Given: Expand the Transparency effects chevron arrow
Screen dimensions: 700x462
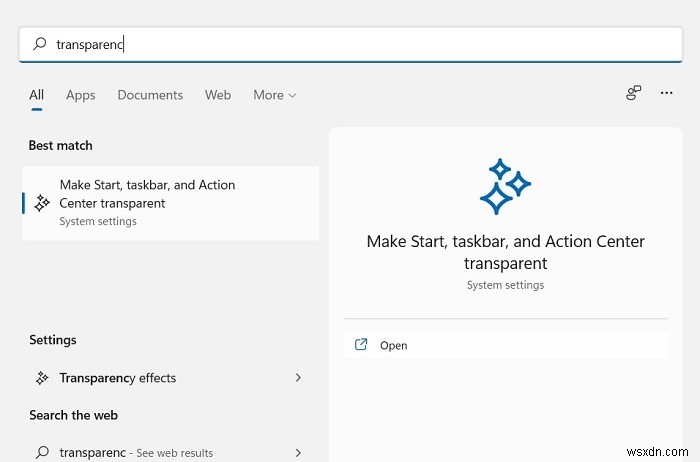Looking at the screenshot, I should tap(298, 378).
